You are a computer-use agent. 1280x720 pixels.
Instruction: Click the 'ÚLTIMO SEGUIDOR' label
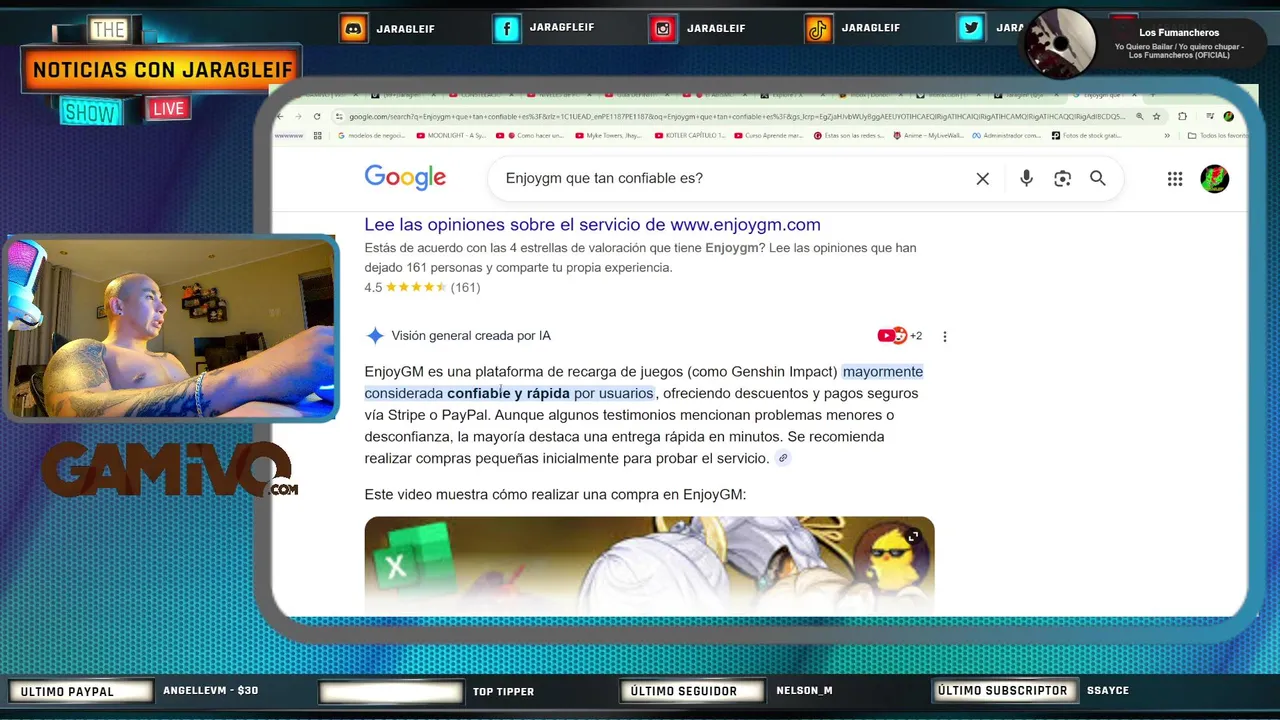point(691,691)
